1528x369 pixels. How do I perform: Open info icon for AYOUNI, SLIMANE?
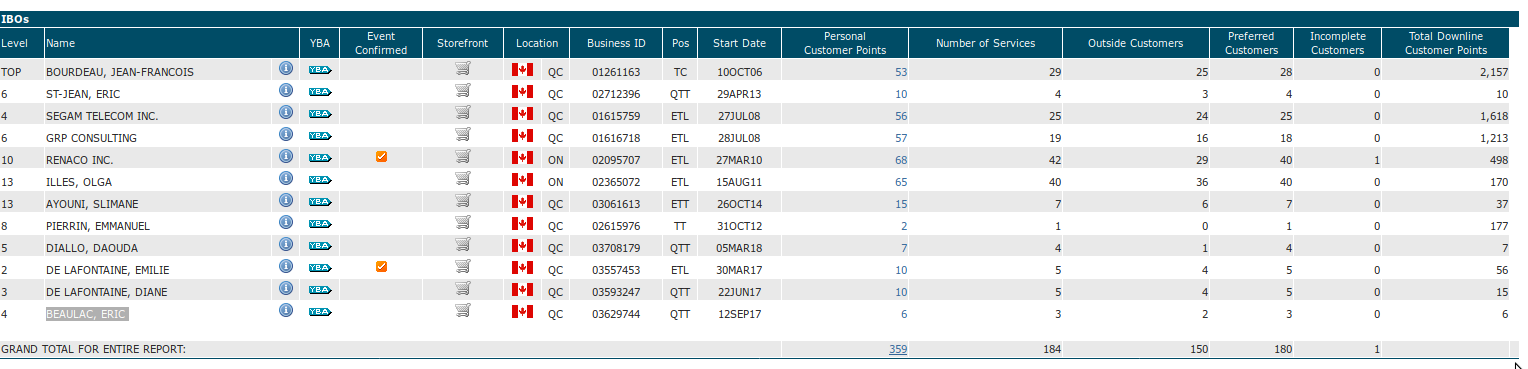coord(285,201)
